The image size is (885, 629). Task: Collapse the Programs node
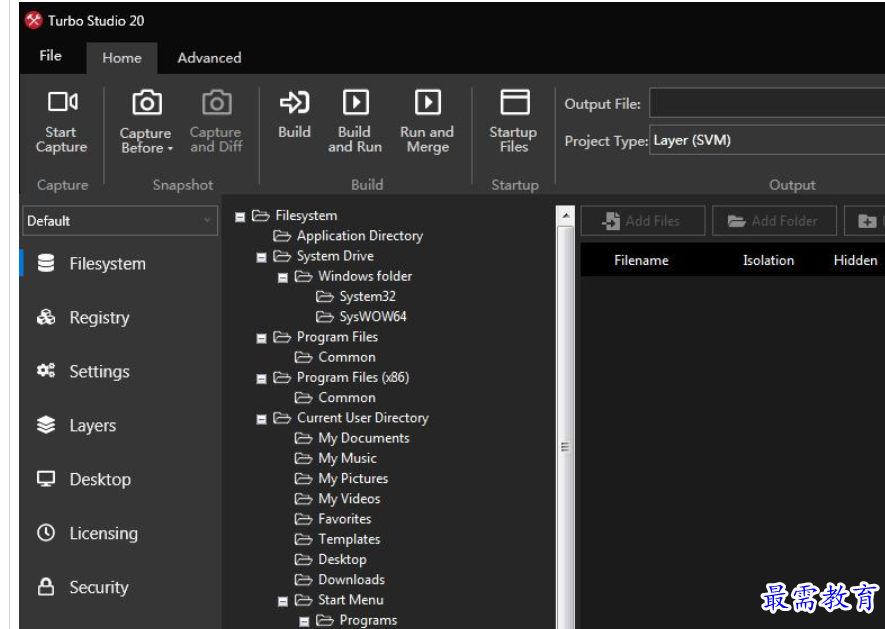[x=304, y=622]
